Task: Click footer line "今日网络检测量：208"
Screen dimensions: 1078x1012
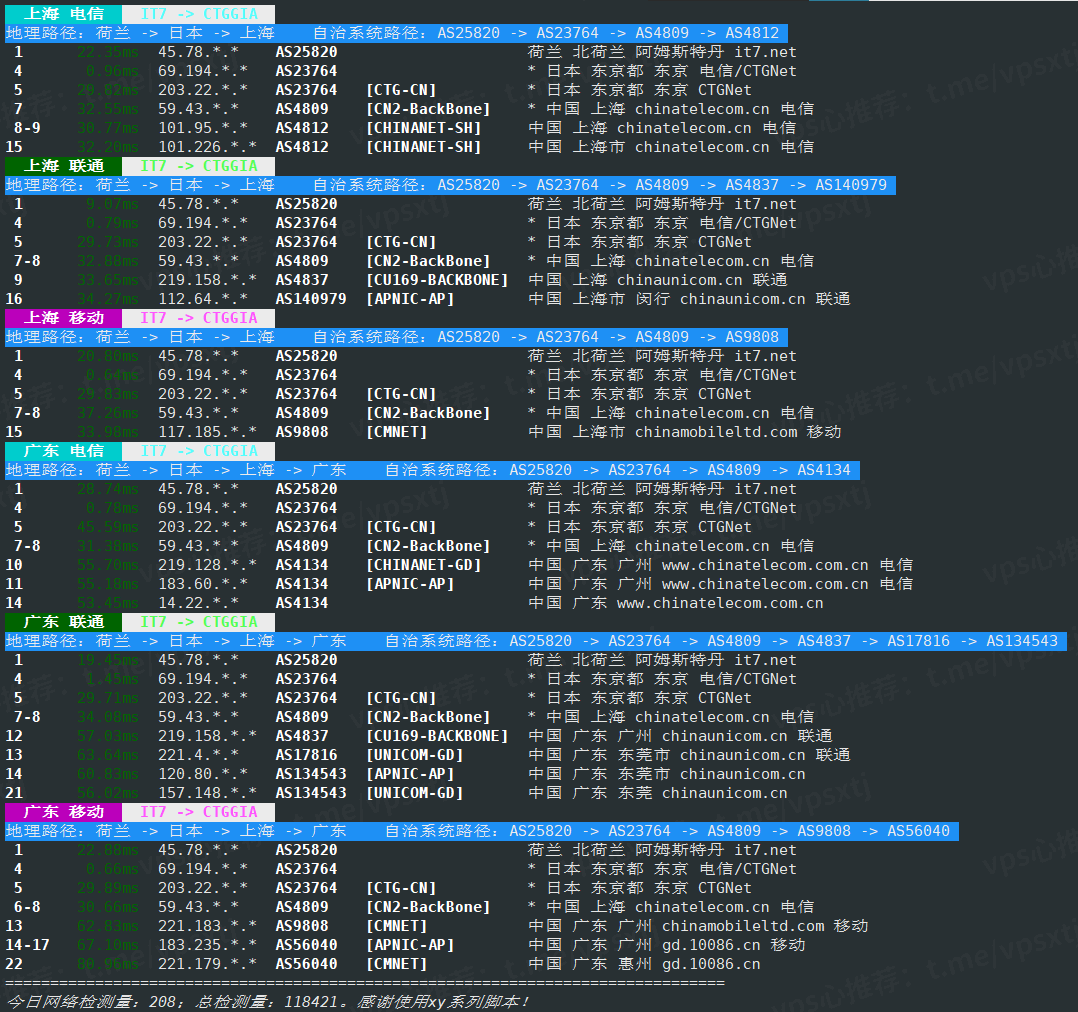Action: [x=91, y=1002]
